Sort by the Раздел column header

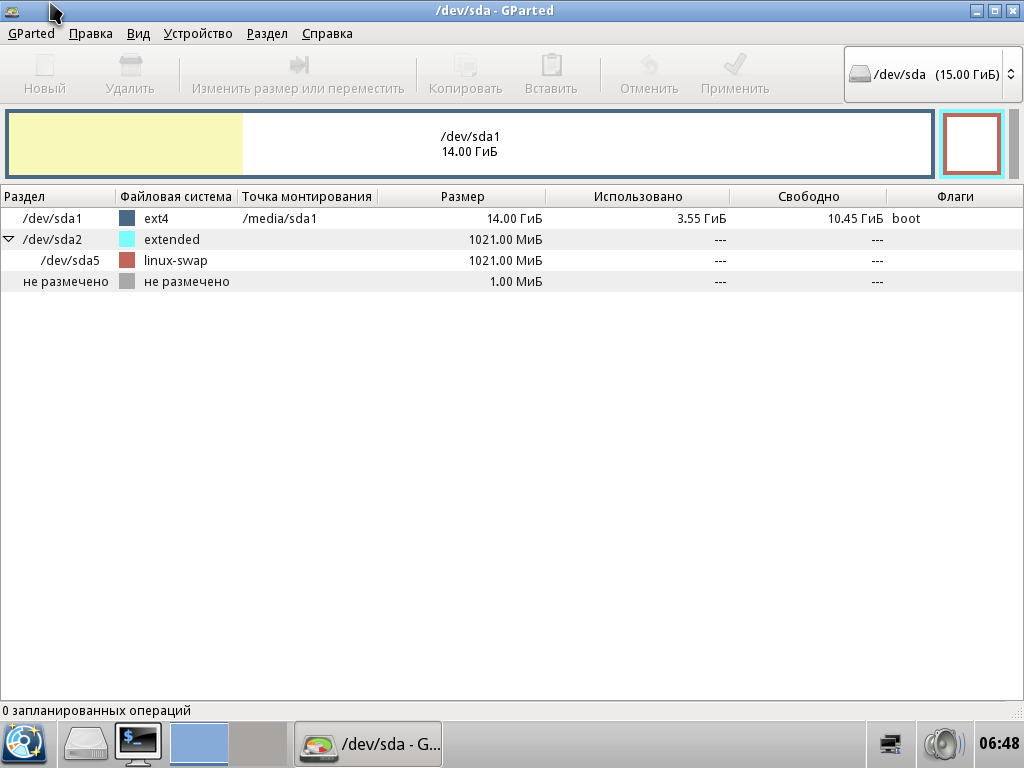click(x=58, y=197)
